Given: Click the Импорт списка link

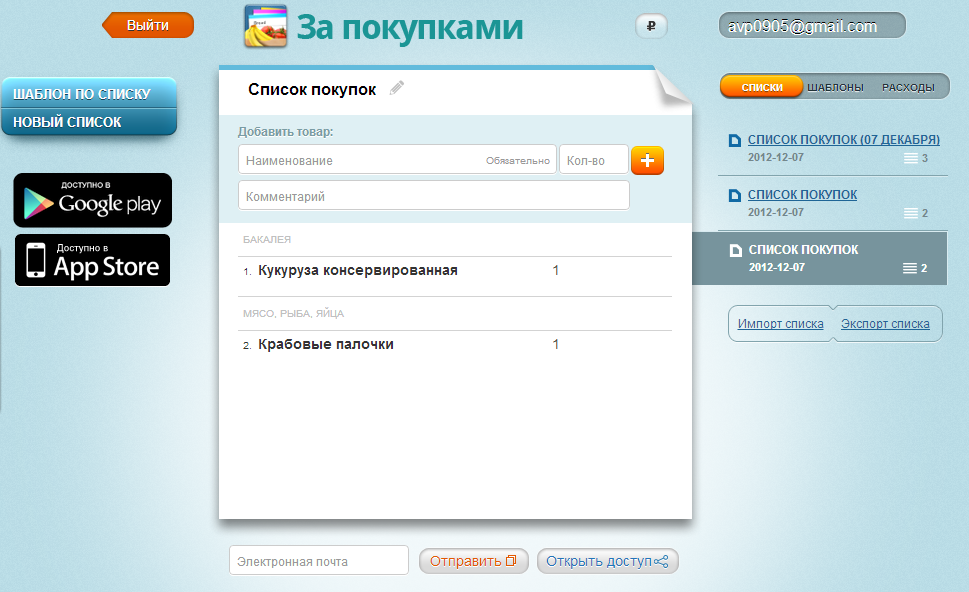Looking at the screenshot, I should click(x=780, y=324).
